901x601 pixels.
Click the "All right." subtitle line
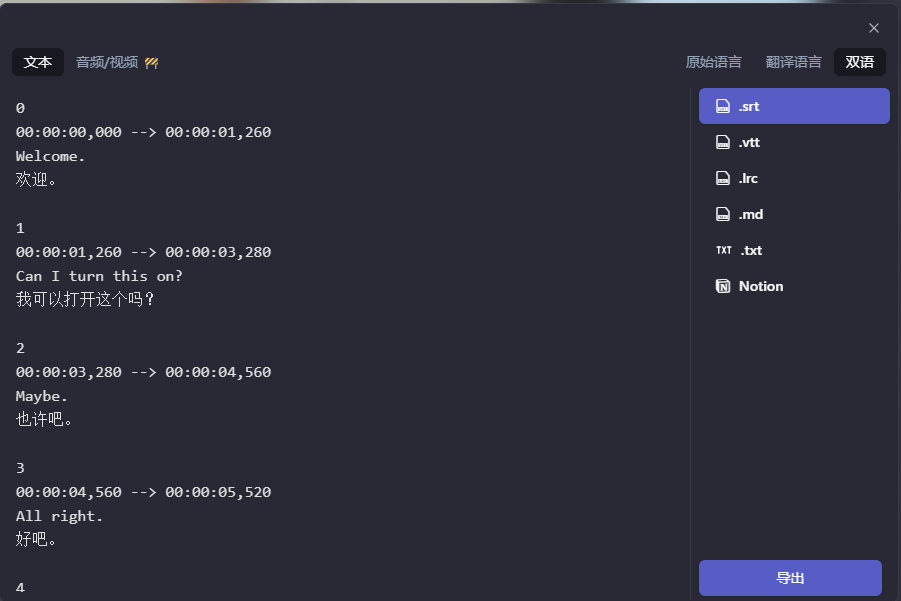(59, 516)
